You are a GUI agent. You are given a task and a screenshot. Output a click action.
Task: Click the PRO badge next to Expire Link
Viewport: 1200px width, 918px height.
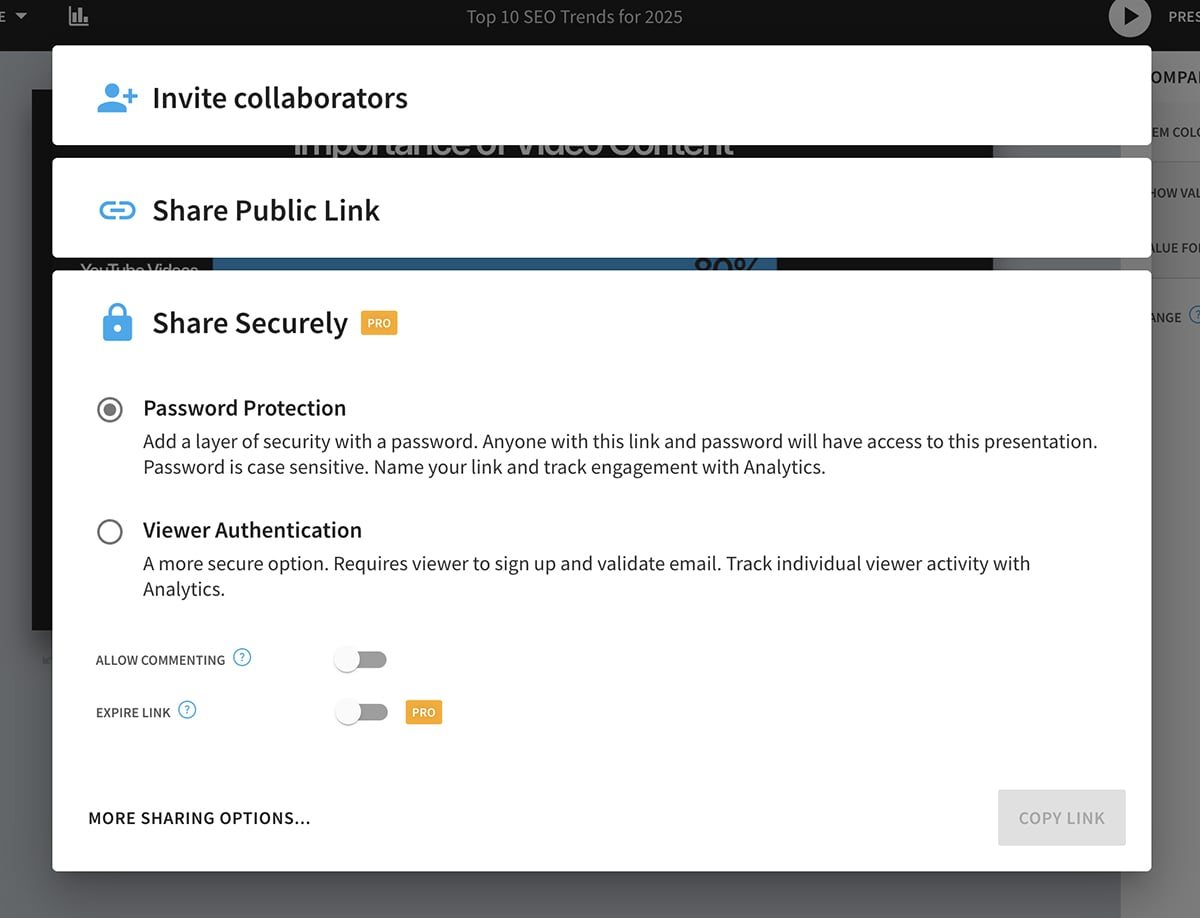423,712
